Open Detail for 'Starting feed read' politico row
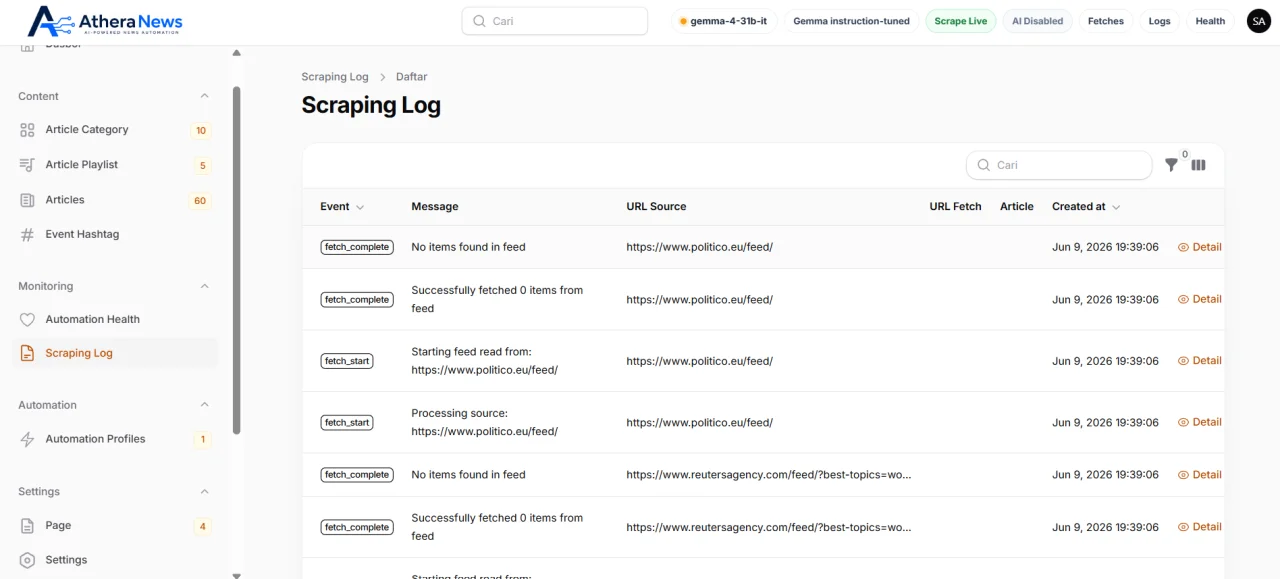The height and width of the screenshot is (579, 1280). pyautogui.click(x=1199, y=361)
